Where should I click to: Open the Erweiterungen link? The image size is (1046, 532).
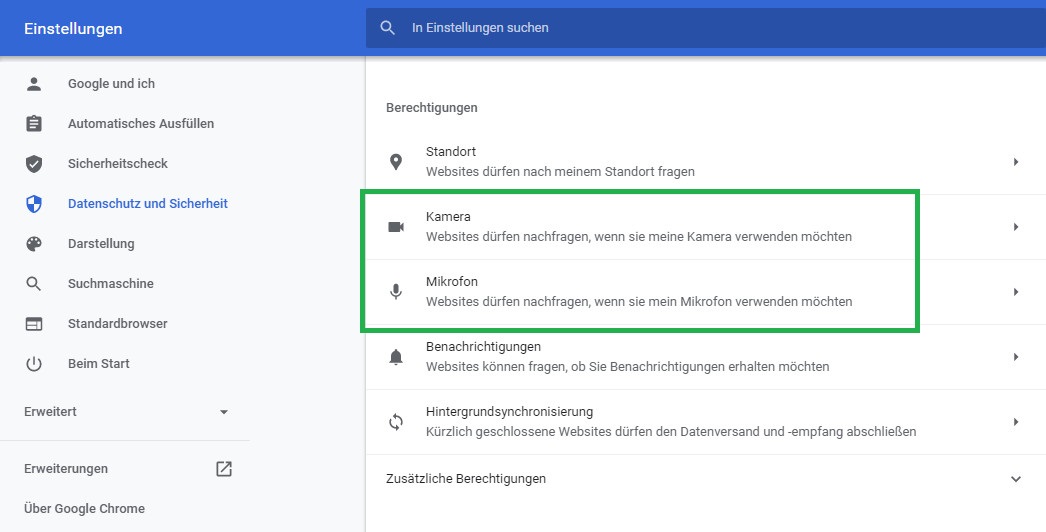coord(65,469)
